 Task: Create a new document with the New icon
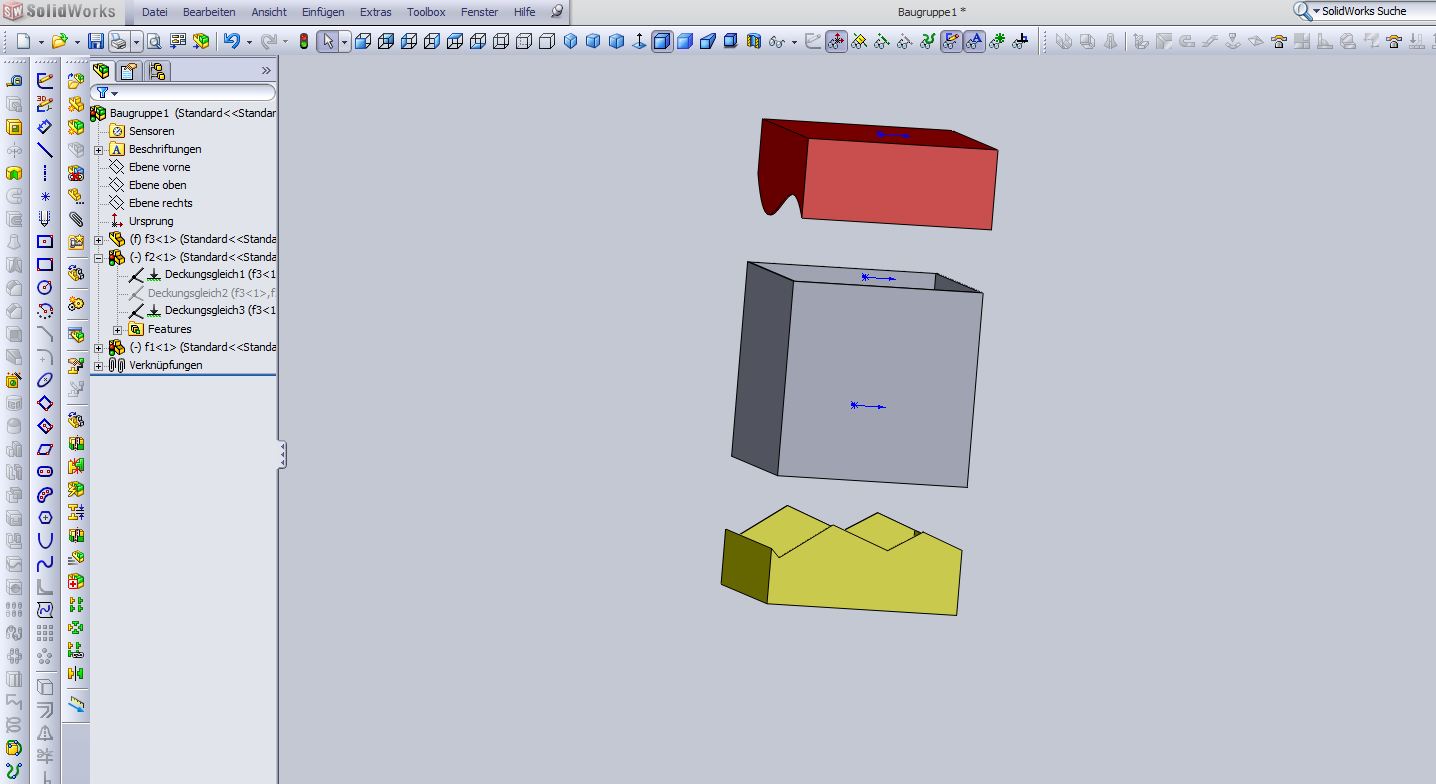[23, 41]
